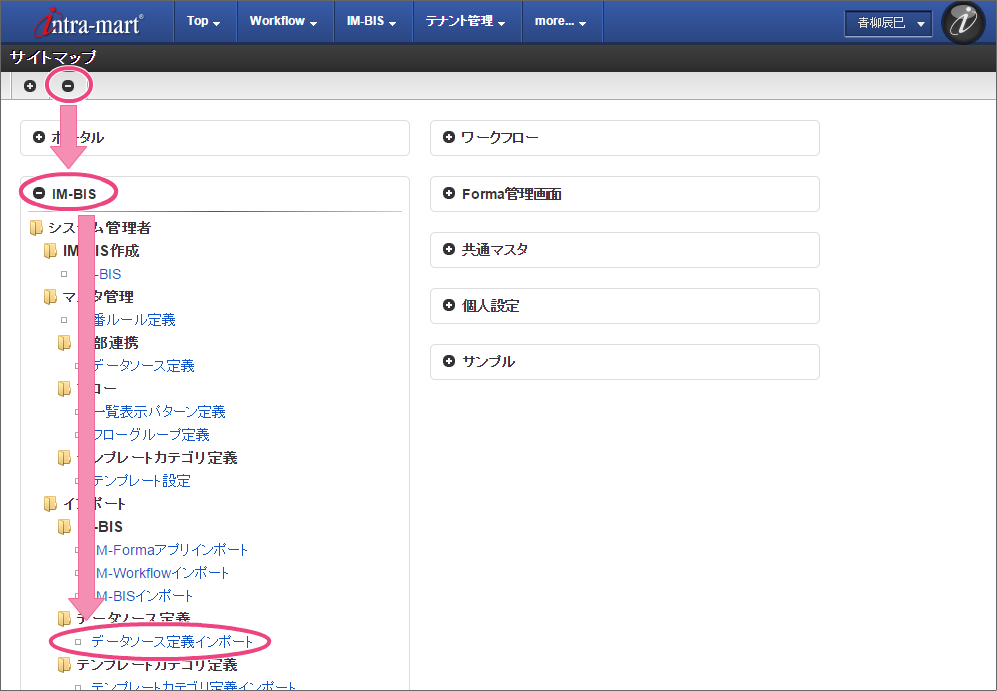Screen dimensions: 997x691
Task: Click the システム管理者 folder icon
Action: [x=37, y=228]
